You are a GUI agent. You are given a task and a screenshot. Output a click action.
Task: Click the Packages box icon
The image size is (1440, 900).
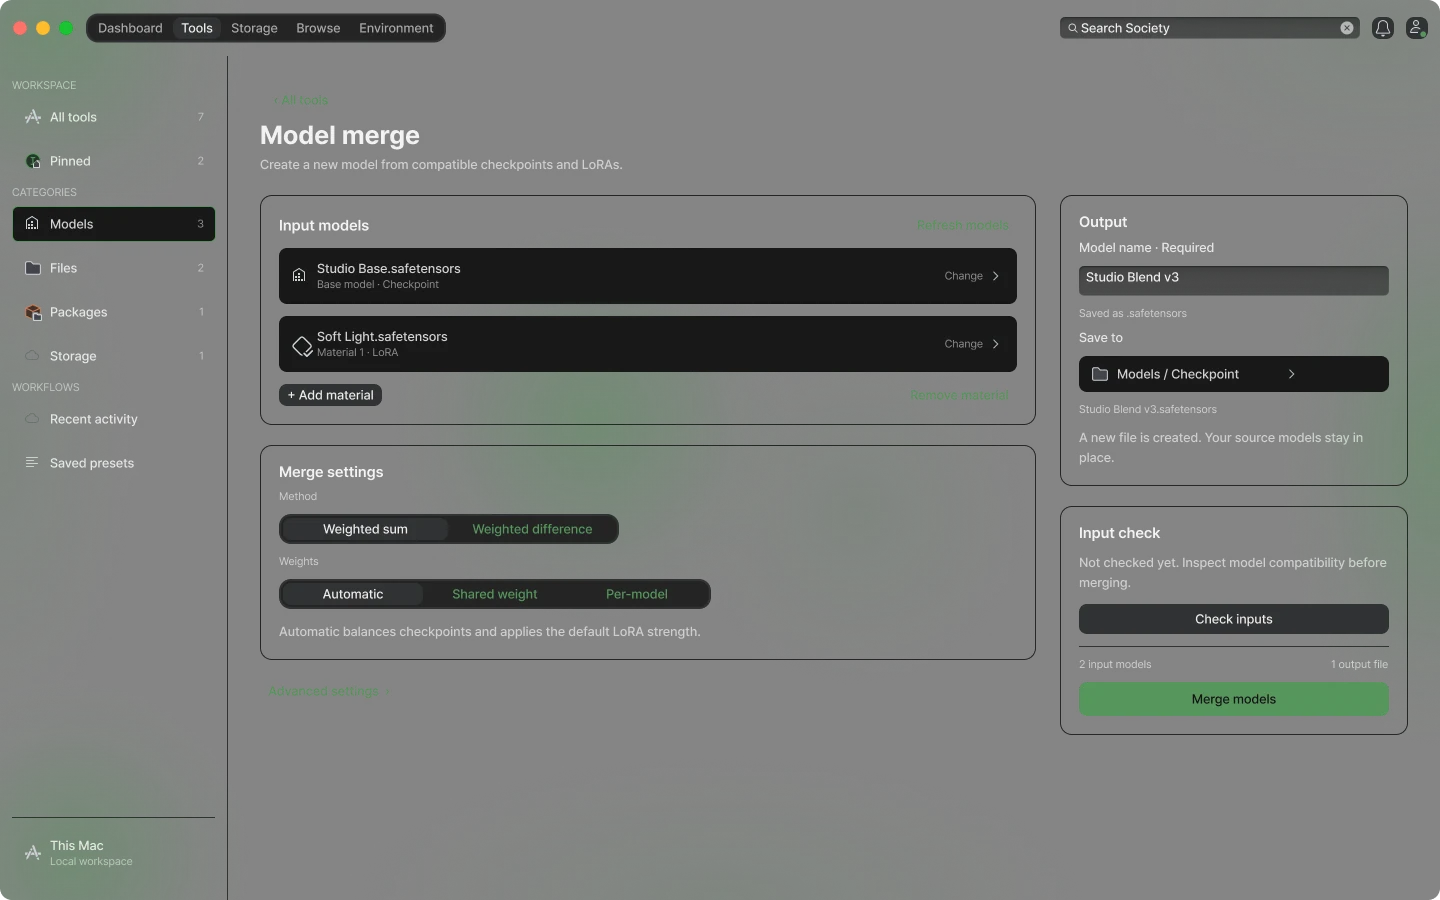33,312
